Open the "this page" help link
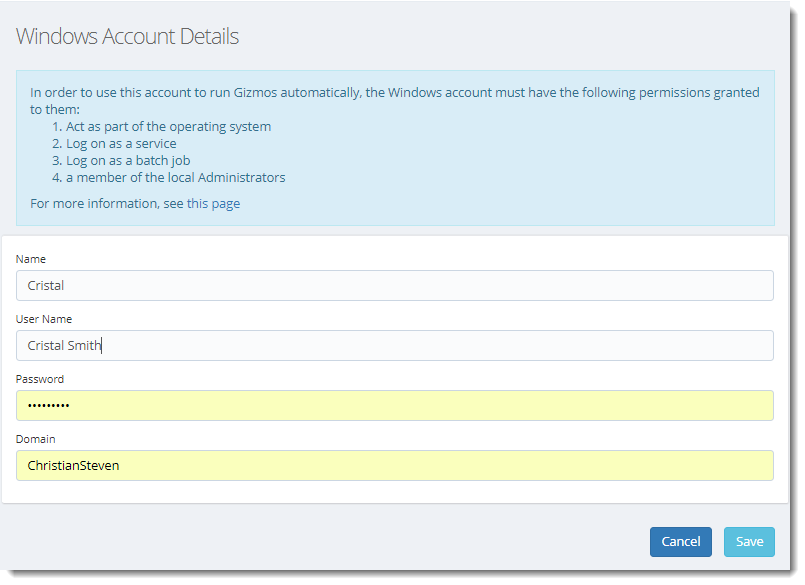This screenshot has height=585, width=805. 213,204
